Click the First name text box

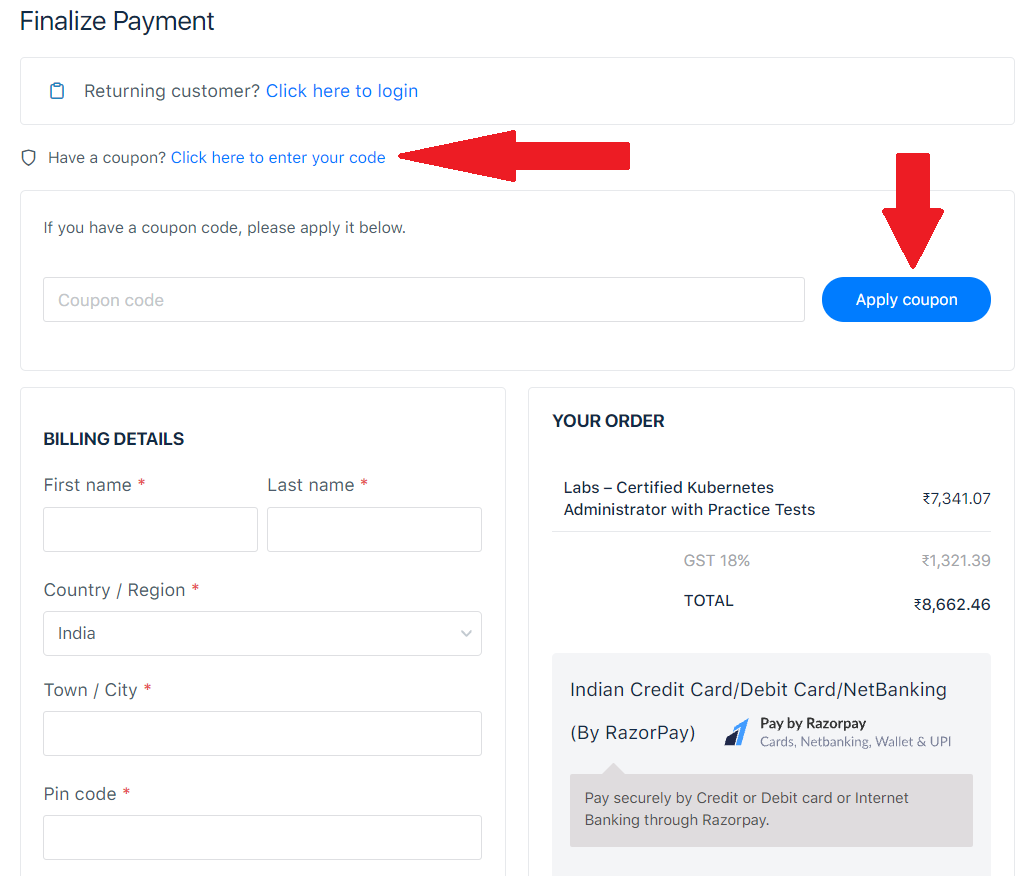pyautogui.click(x=150, y=529)
